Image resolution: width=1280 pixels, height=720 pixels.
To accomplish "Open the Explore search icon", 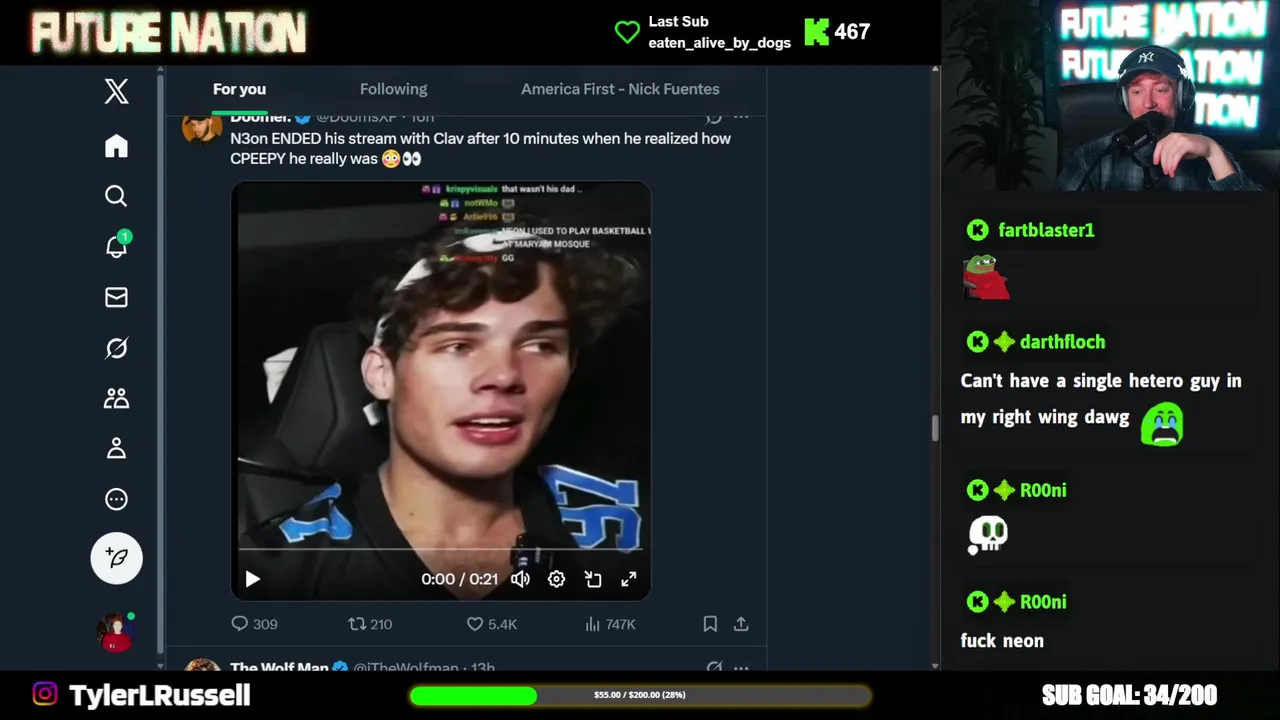I will click(x=116, y=196).
